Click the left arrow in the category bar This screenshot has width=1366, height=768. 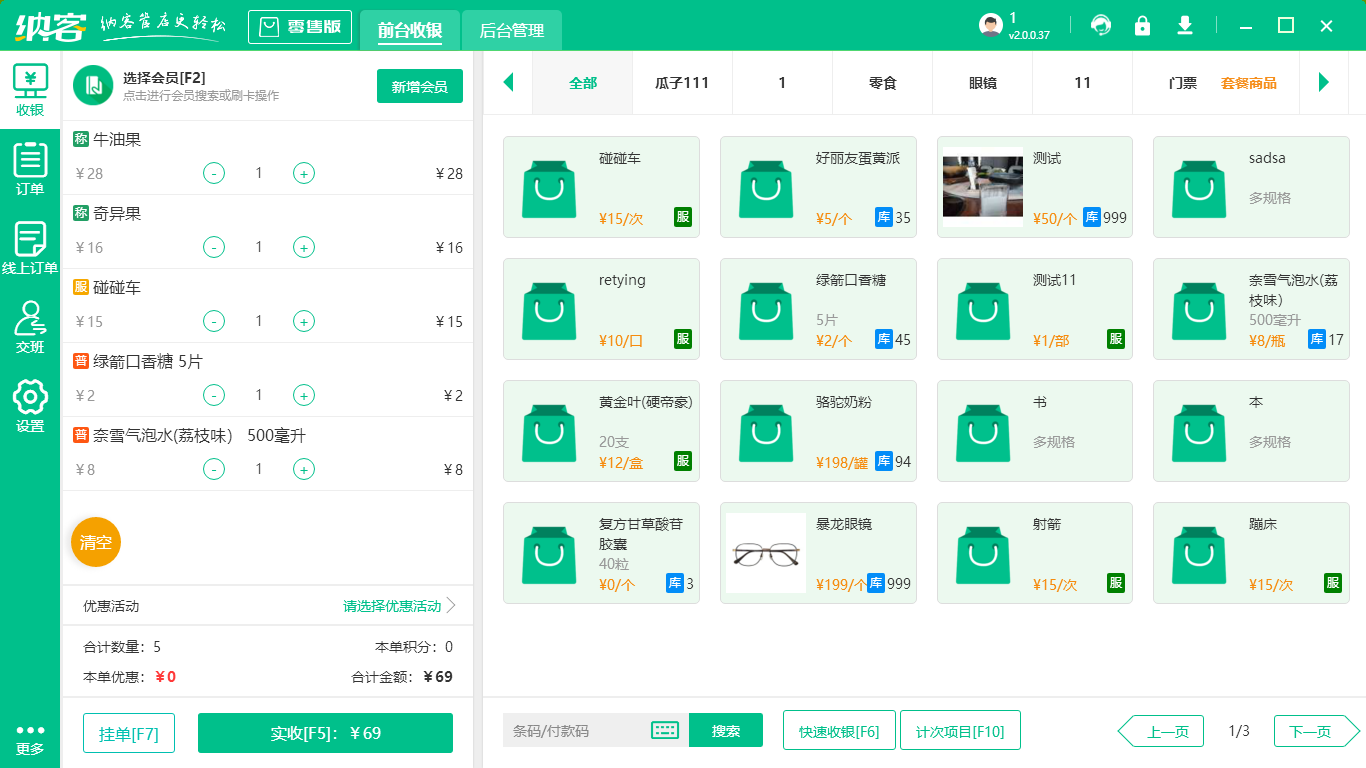508,82
